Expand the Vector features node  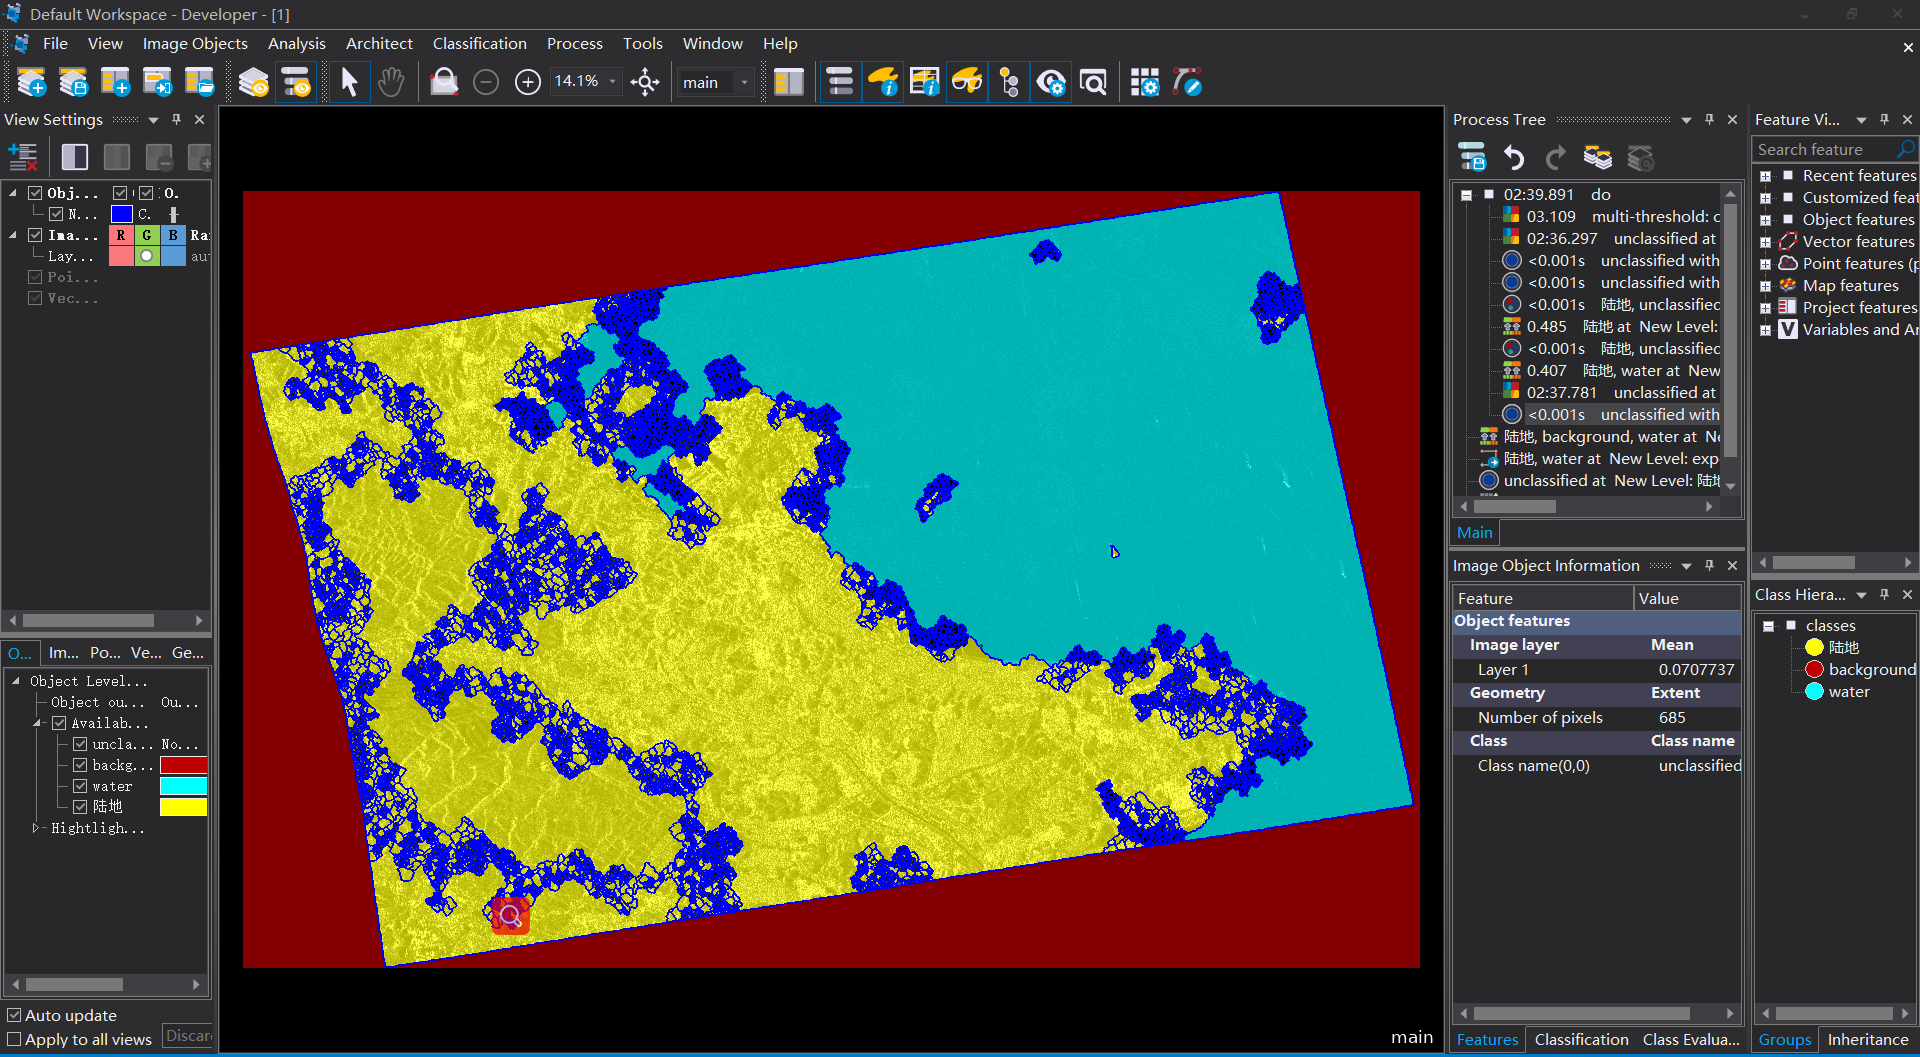[x=1766, y=242]
